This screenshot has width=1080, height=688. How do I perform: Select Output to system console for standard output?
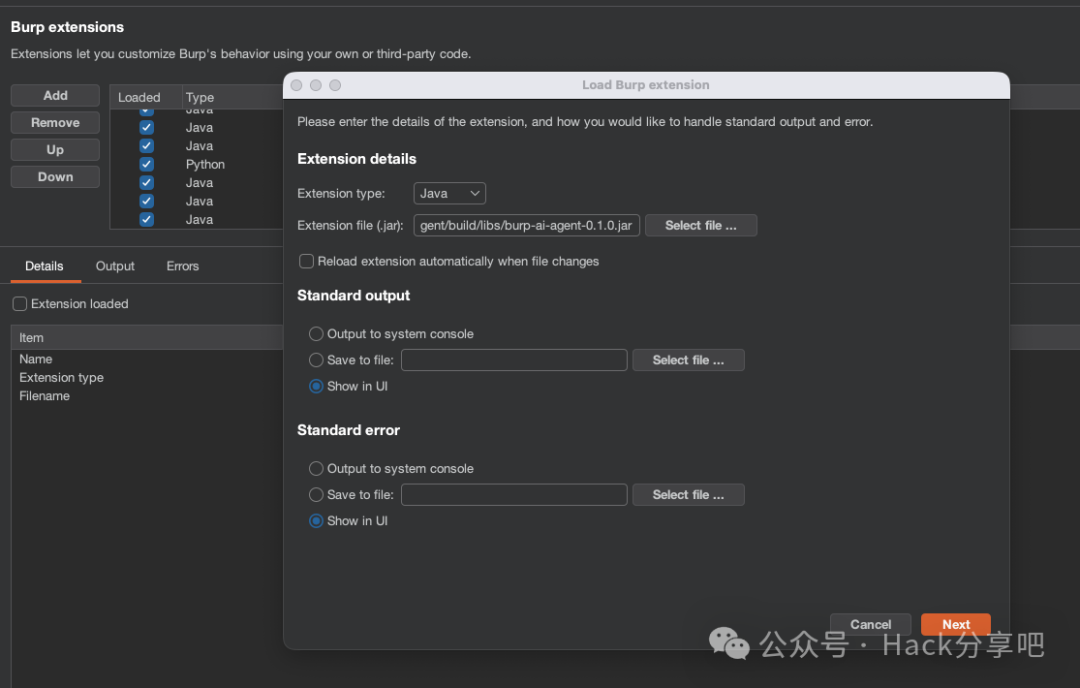[316, 333]
